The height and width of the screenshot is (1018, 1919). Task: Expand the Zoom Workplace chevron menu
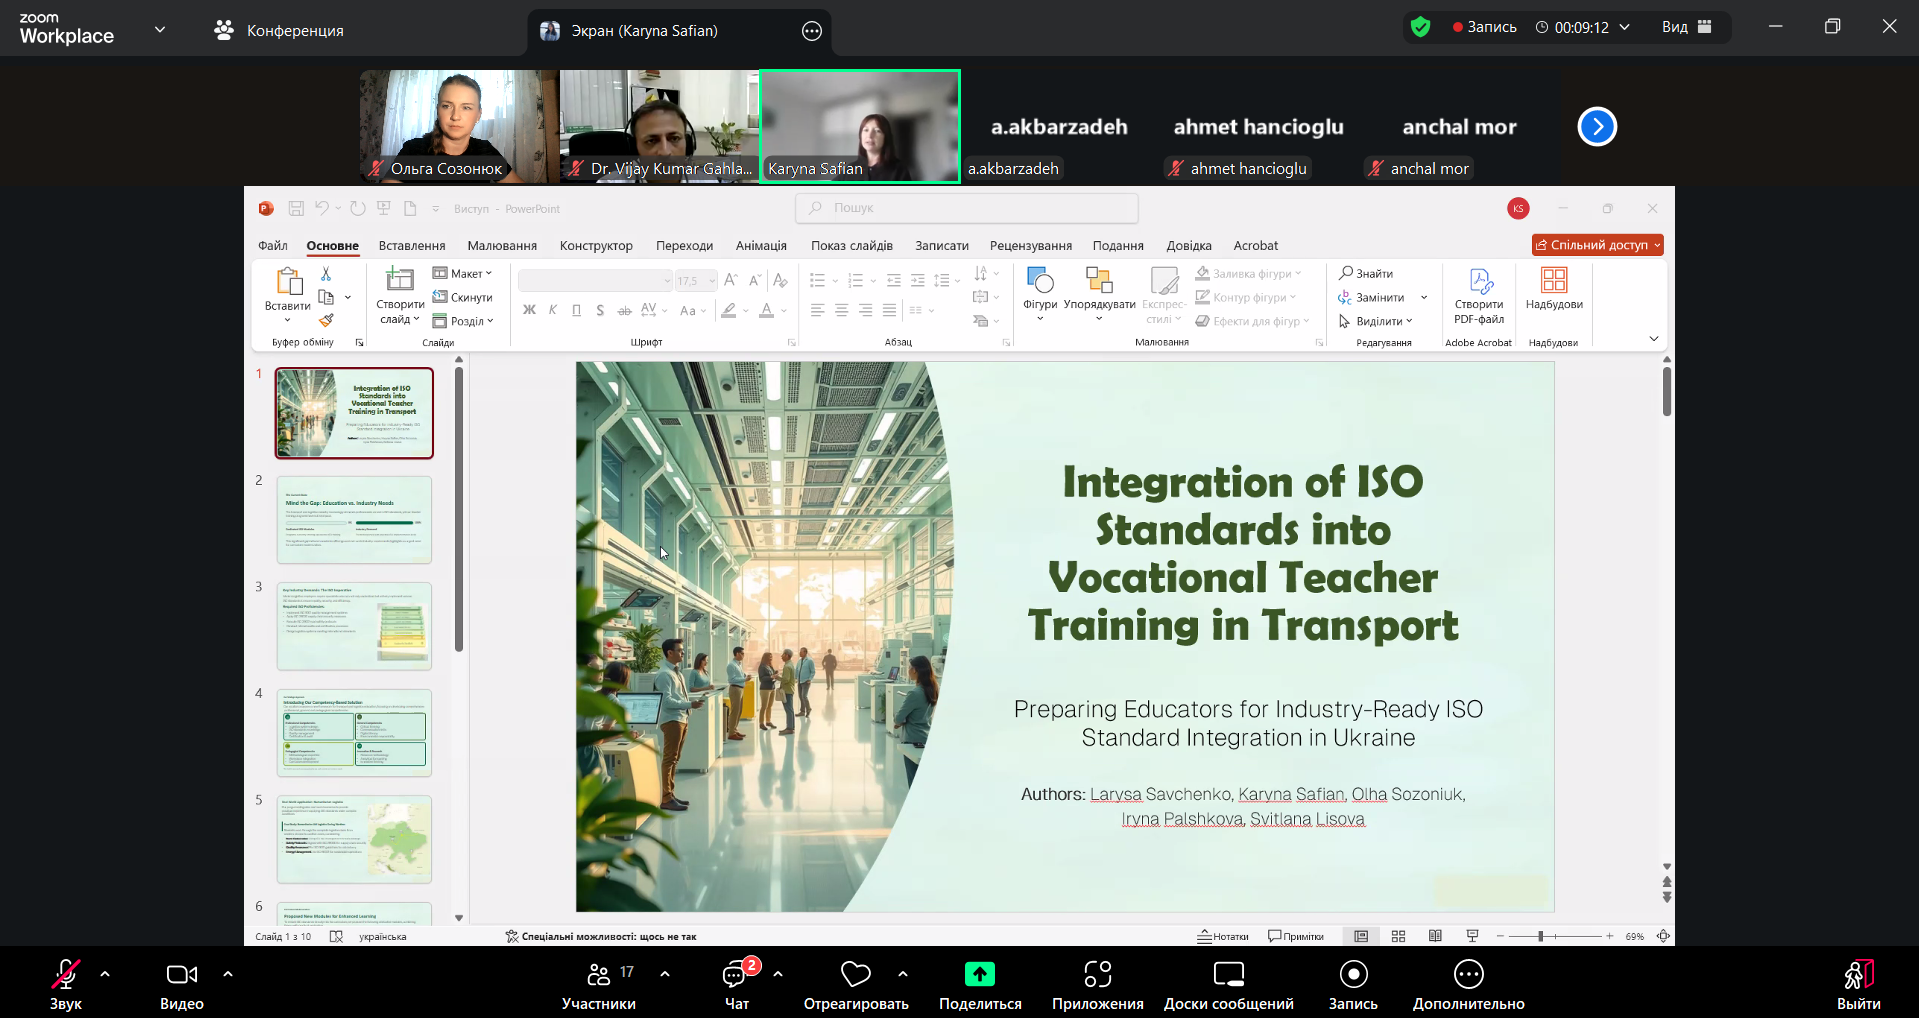click(x=160, y=29)
